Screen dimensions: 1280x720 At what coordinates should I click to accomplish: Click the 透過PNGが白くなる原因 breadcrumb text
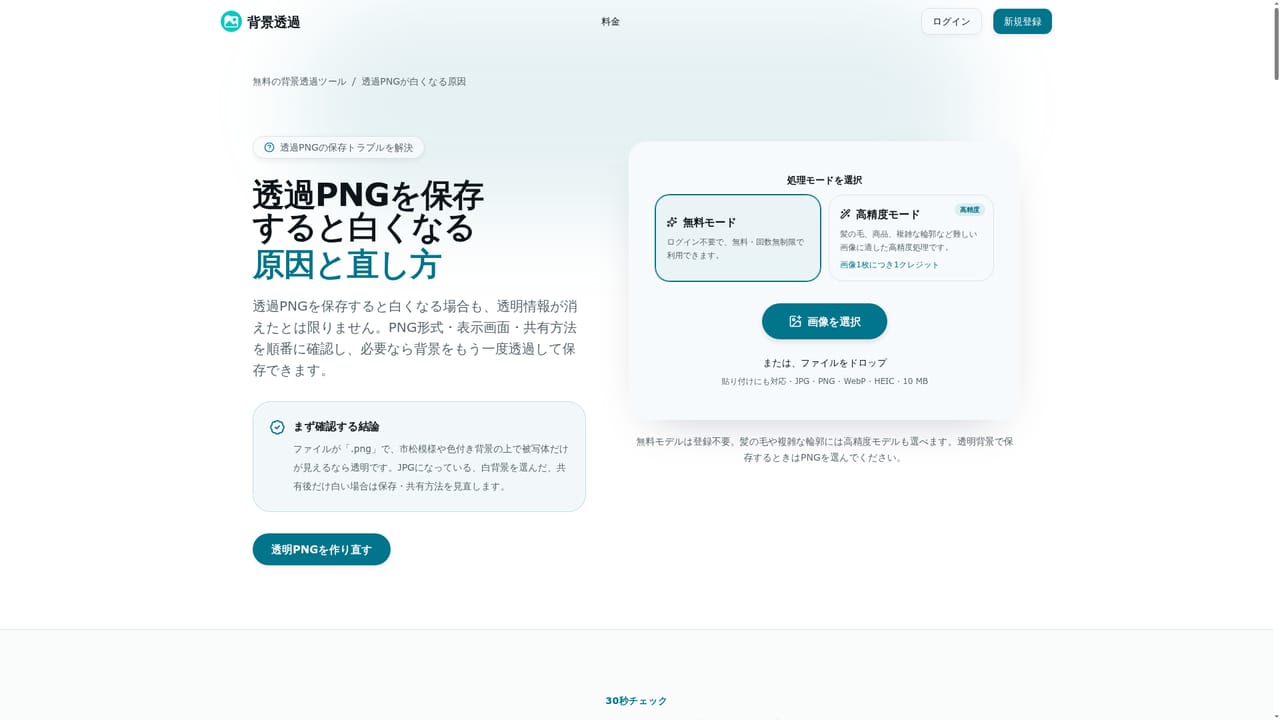413,82
